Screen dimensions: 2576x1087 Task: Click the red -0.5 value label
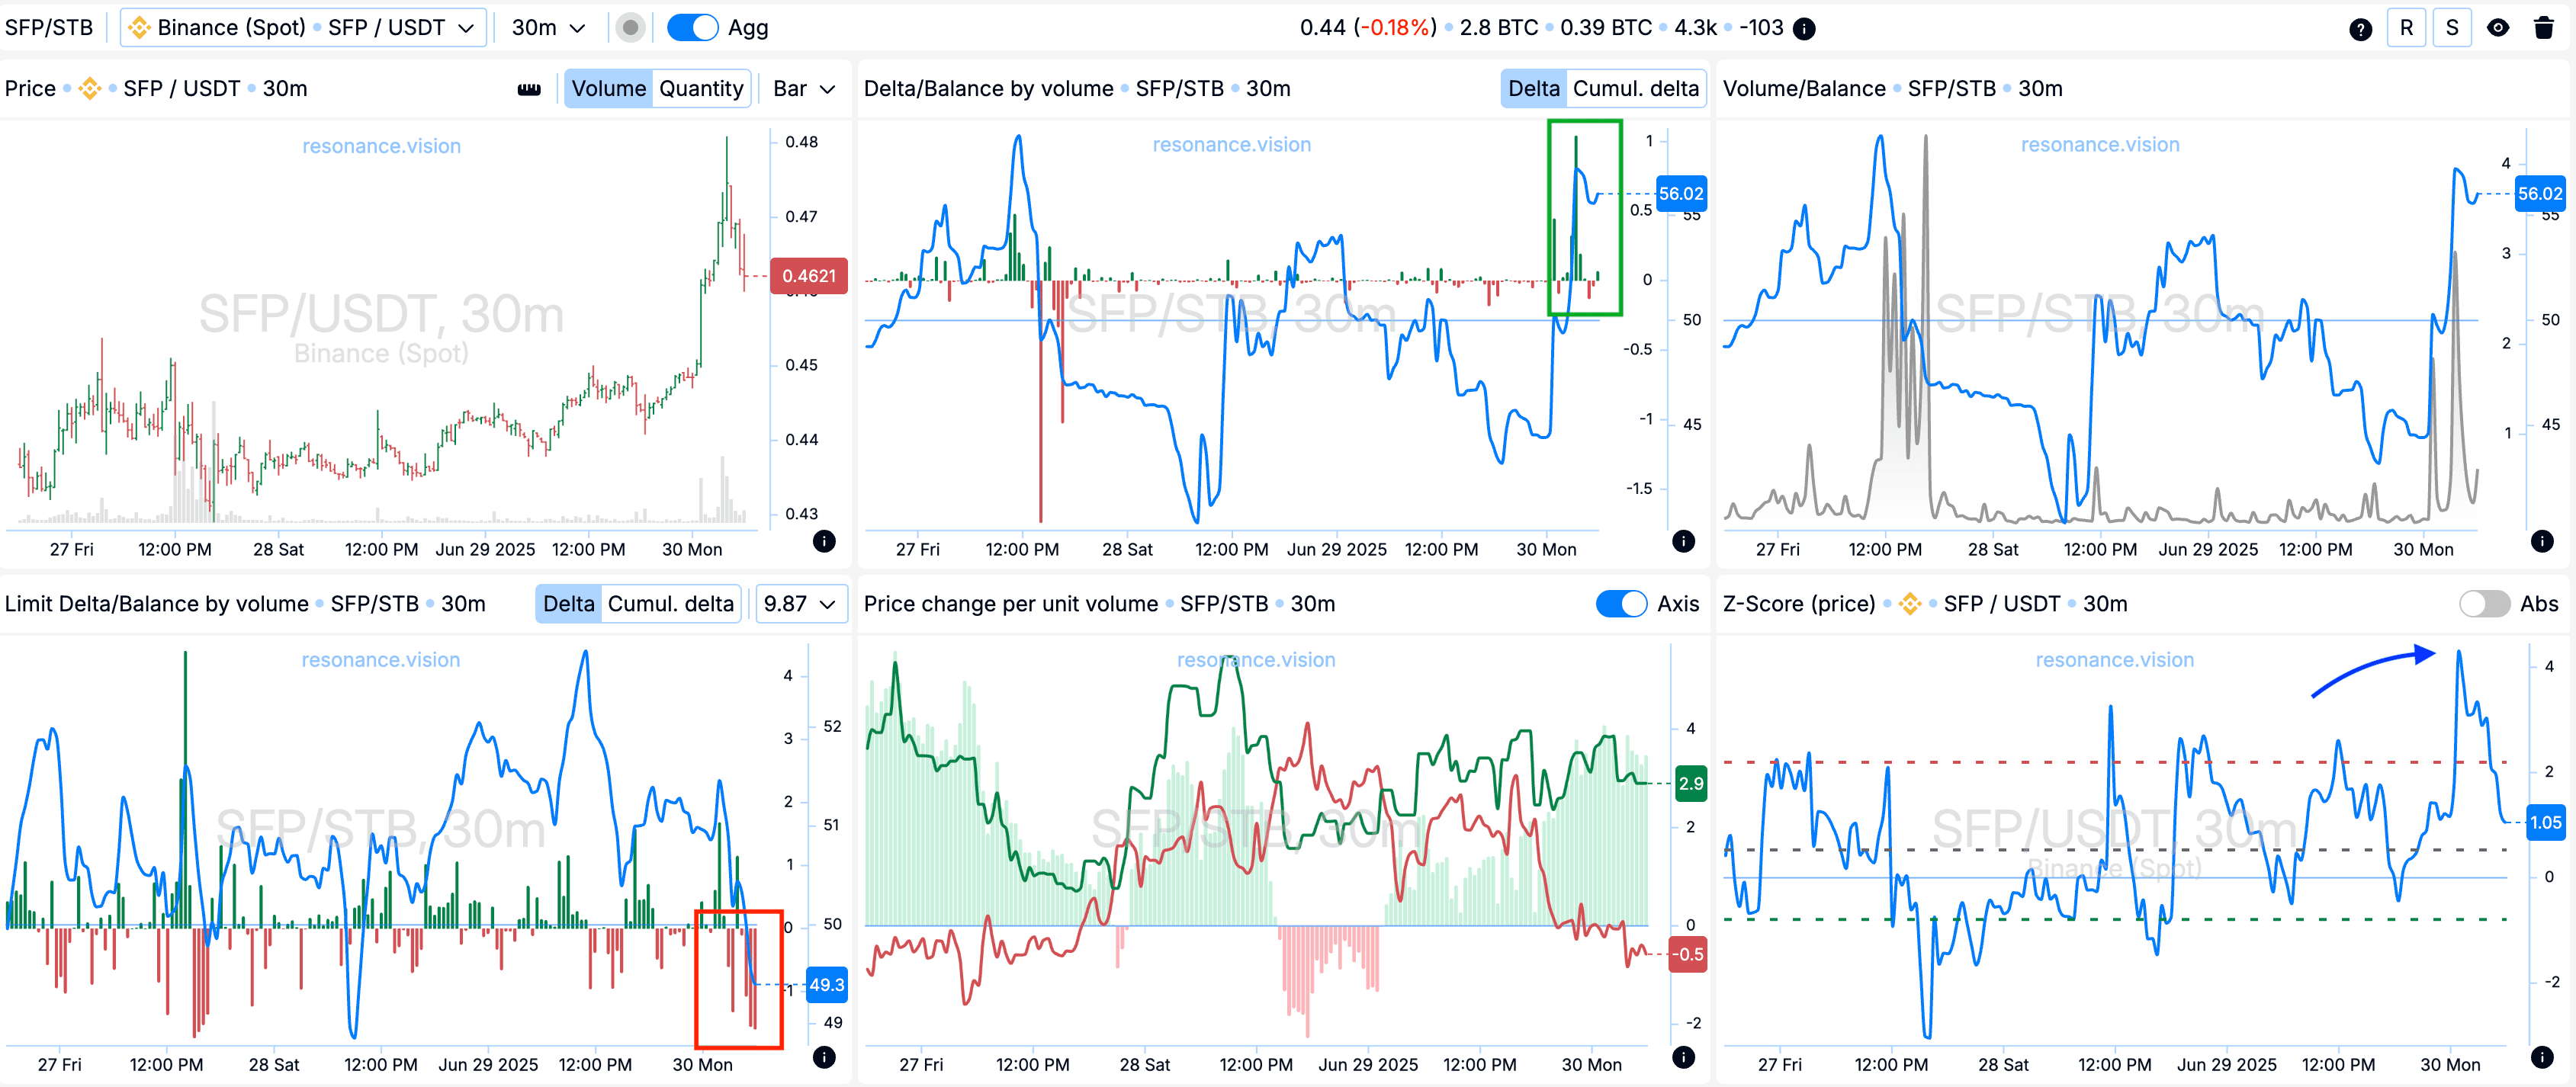1688,954
